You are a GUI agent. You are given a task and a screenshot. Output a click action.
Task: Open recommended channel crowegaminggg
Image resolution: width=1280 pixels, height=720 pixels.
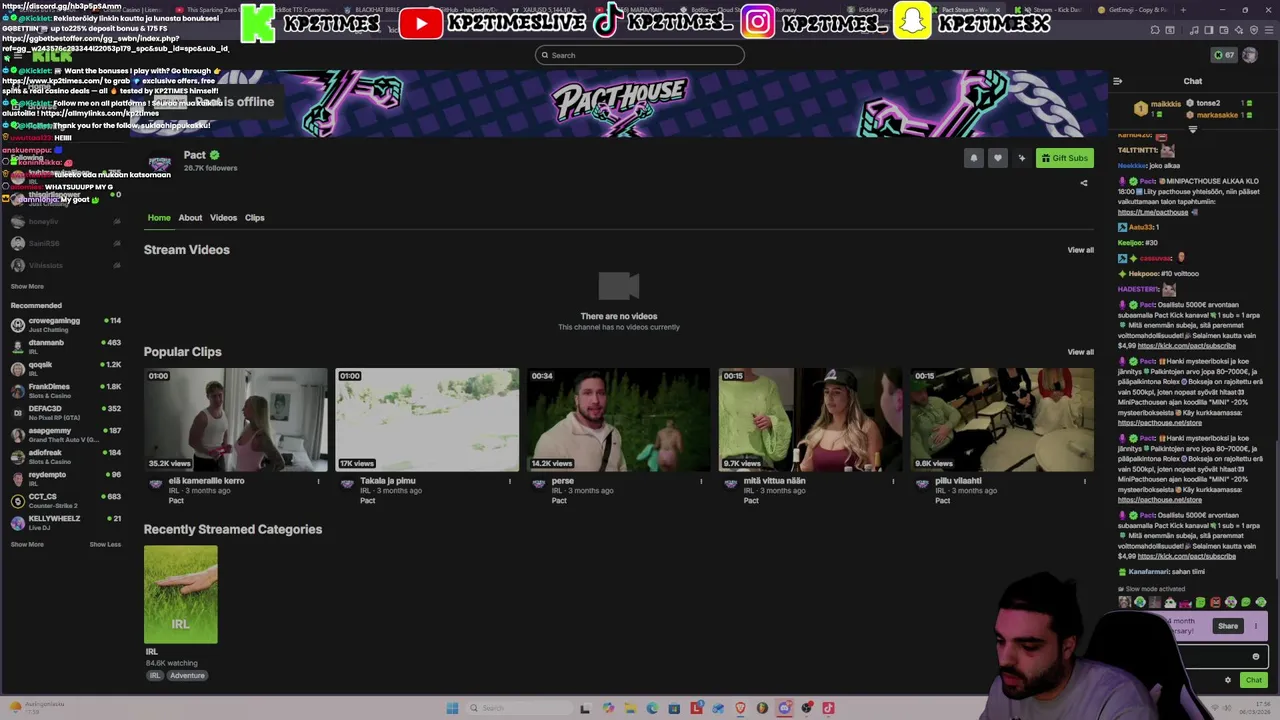click(x=65, y=324)
